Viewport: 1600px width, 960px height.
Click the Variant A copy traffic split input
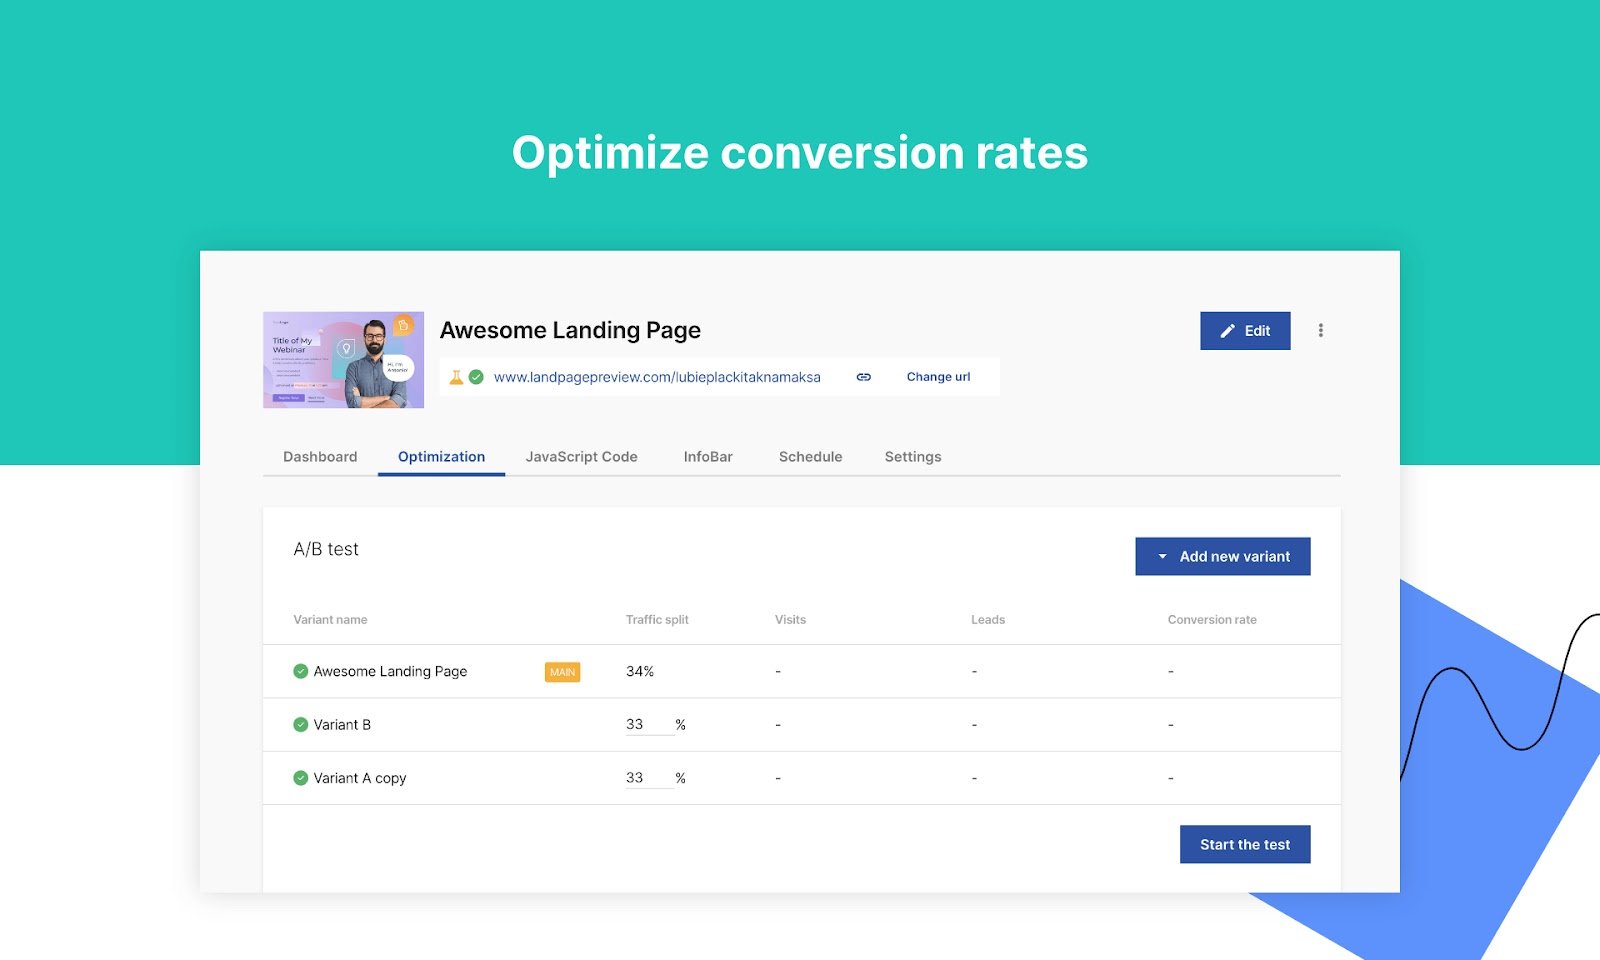click(648, 776)
